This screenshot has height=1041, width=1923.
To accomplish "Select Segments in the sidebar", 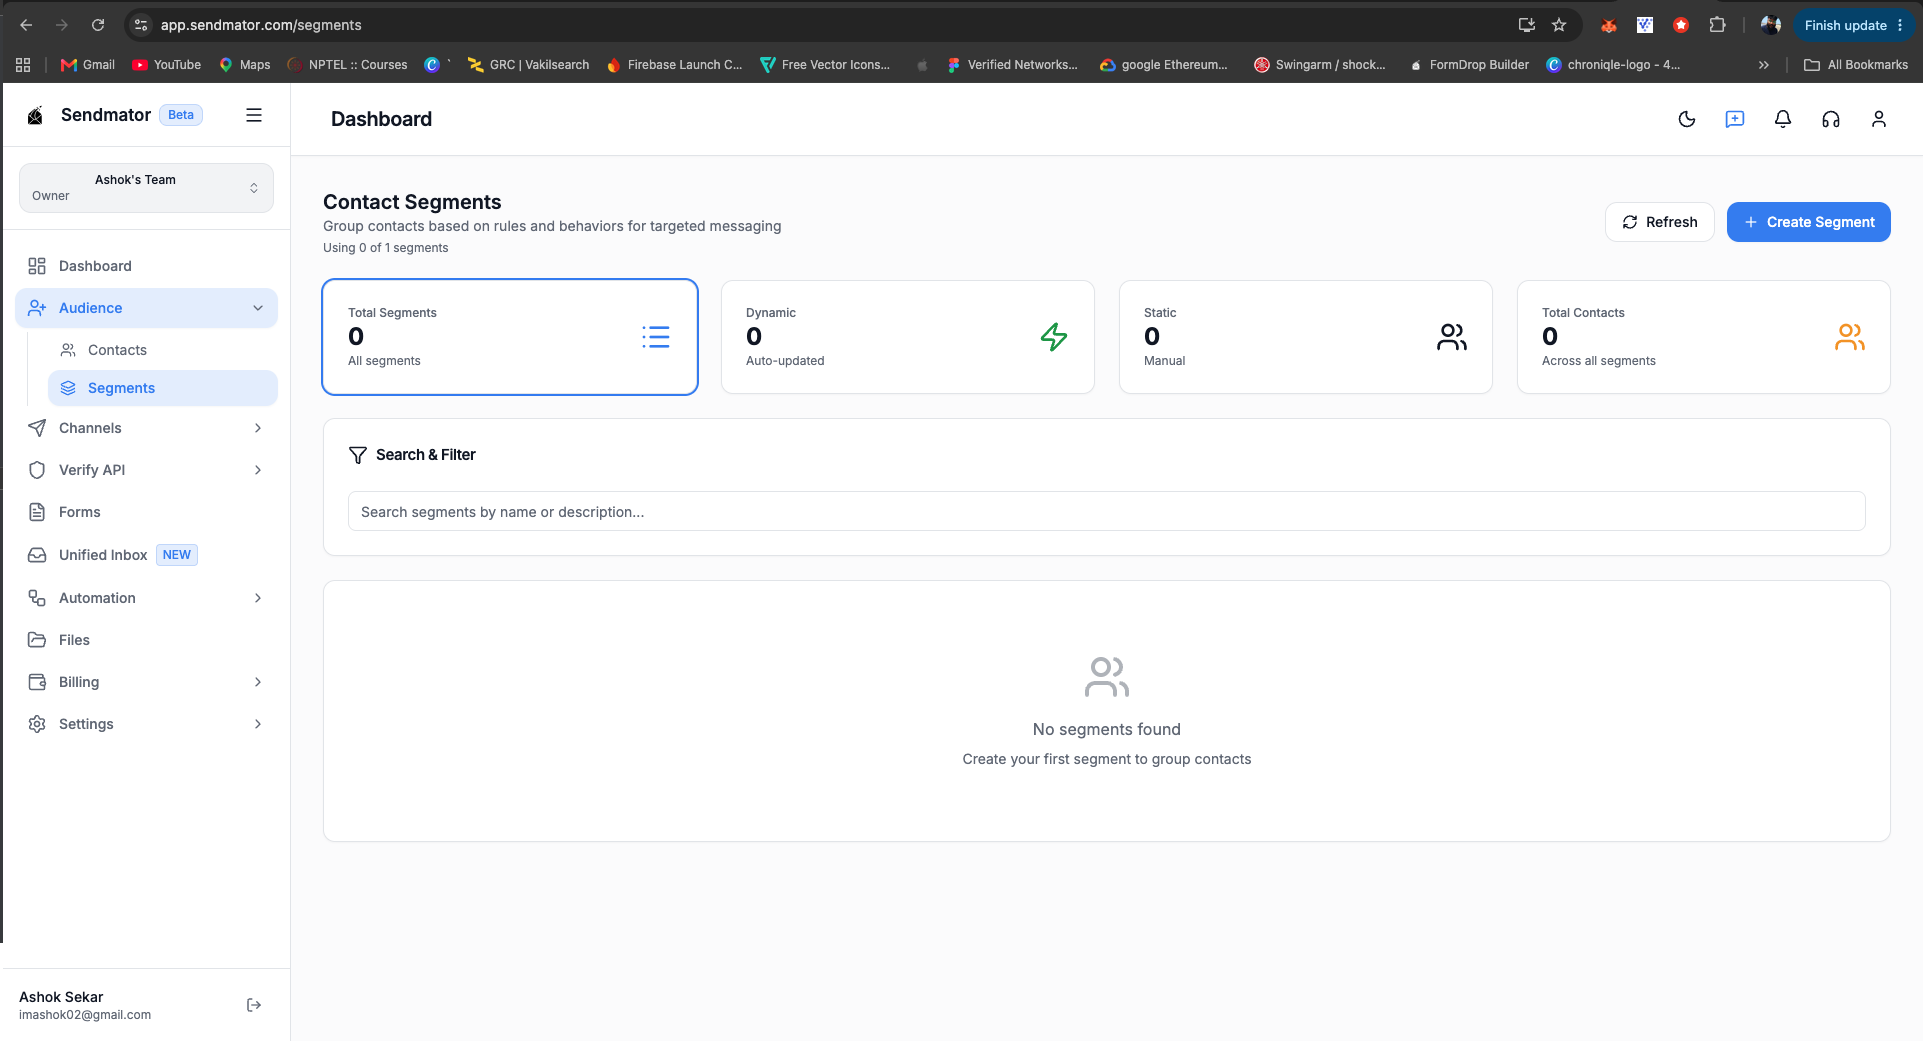I will (163, 388).
